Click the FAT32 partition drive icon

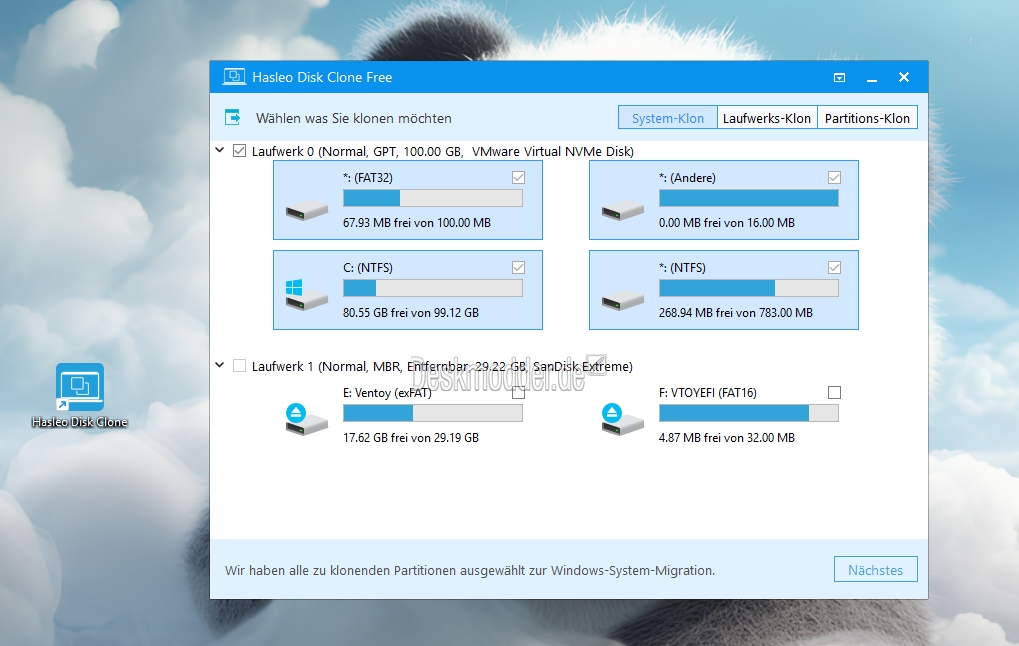tap(307, 209)
